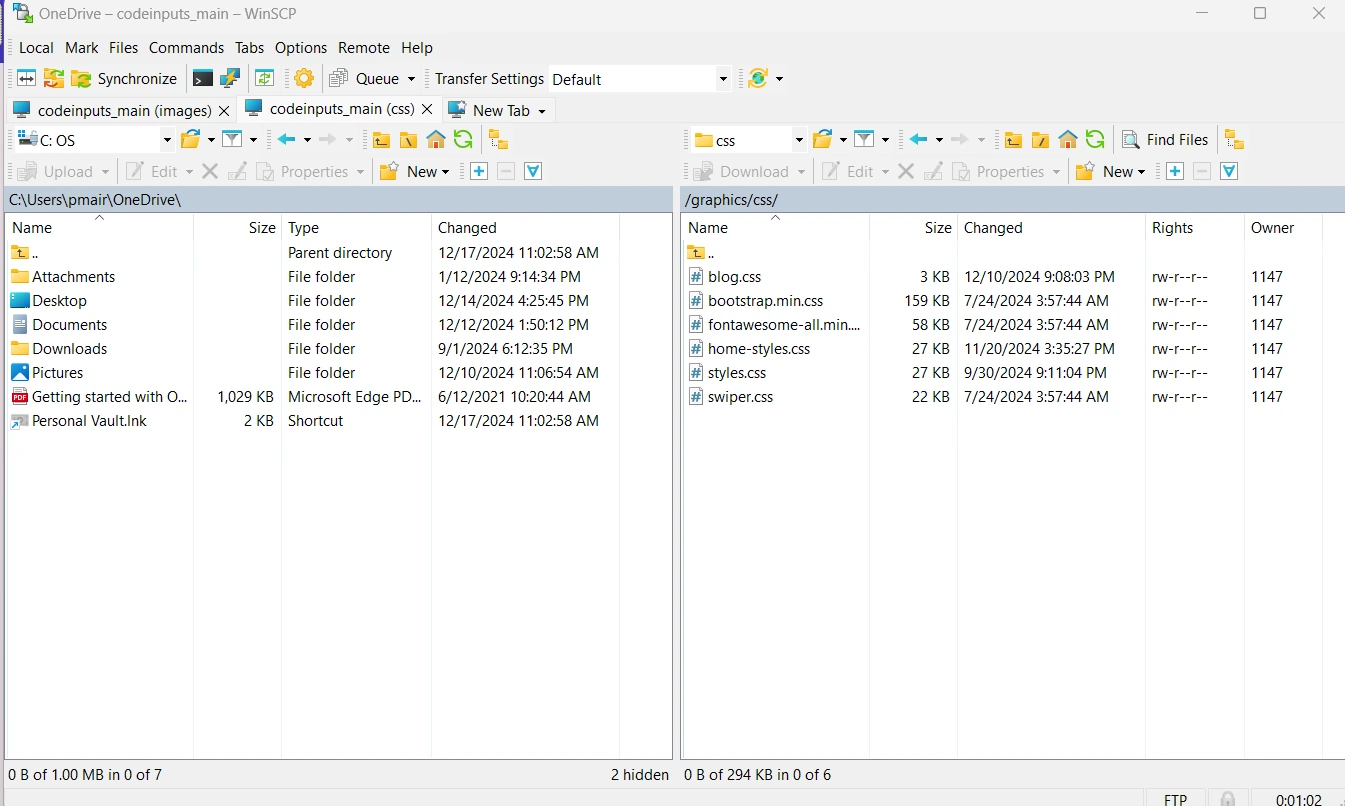
Task: Toggle local directory tree icon
Action: (x=497, y=139)
